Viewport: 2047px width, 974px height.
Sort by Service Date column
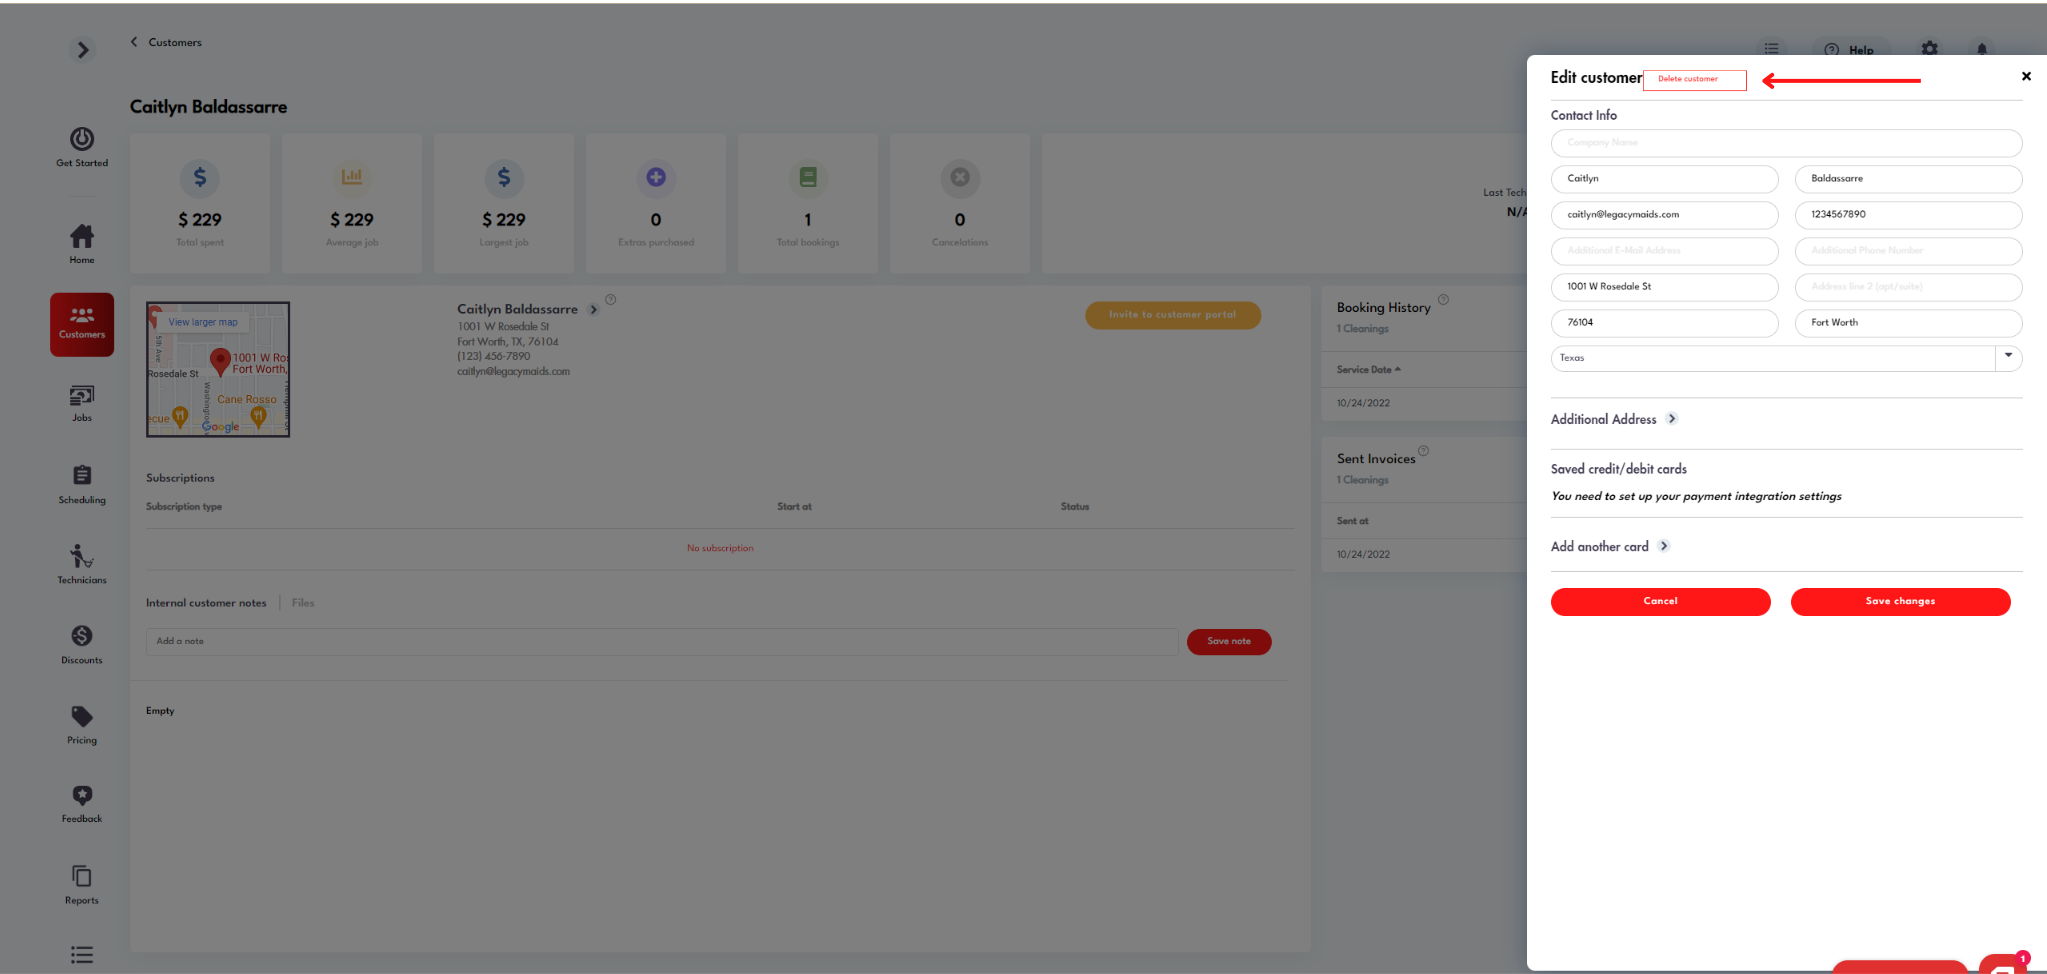(1368, 370)
